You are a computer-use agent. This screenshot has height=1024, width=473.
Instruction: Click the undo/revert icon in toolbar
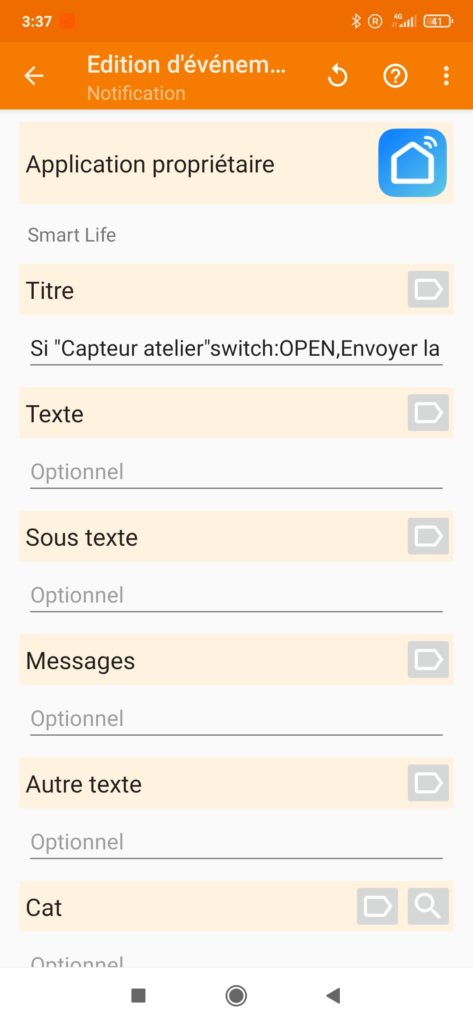337,76
